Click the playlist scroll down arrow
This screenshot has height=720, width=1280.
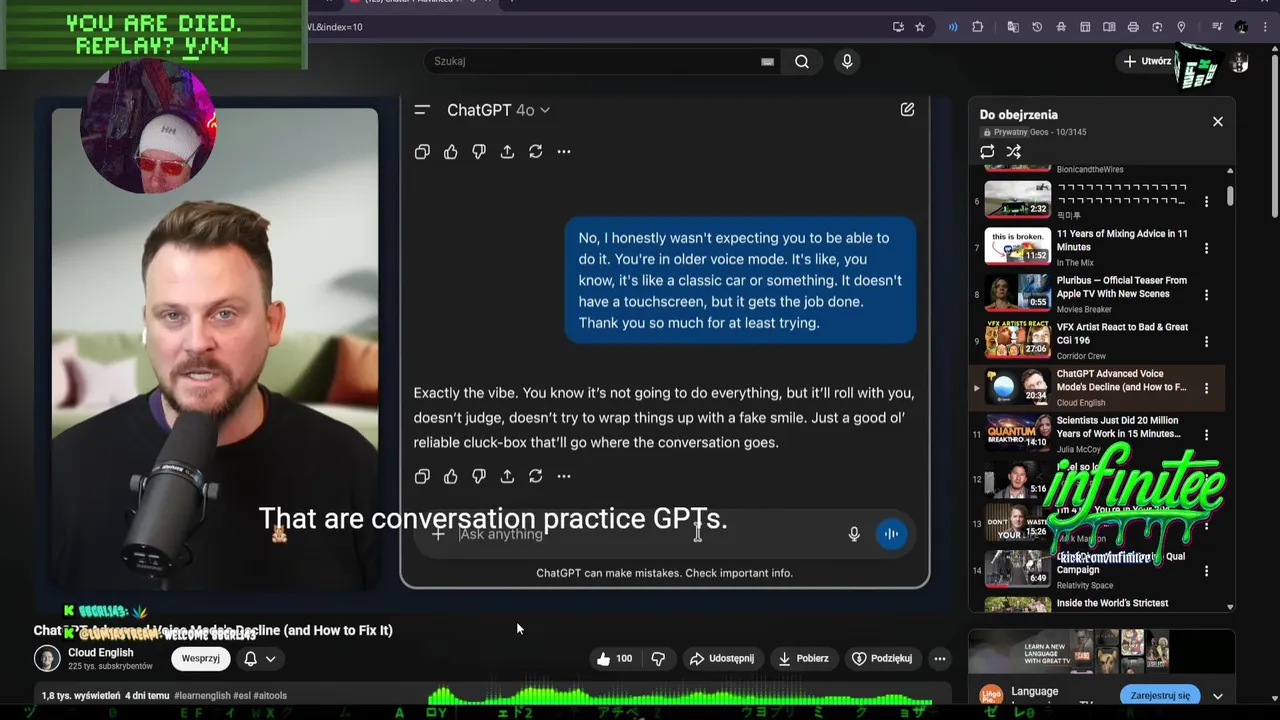(x=1230, y=607)
